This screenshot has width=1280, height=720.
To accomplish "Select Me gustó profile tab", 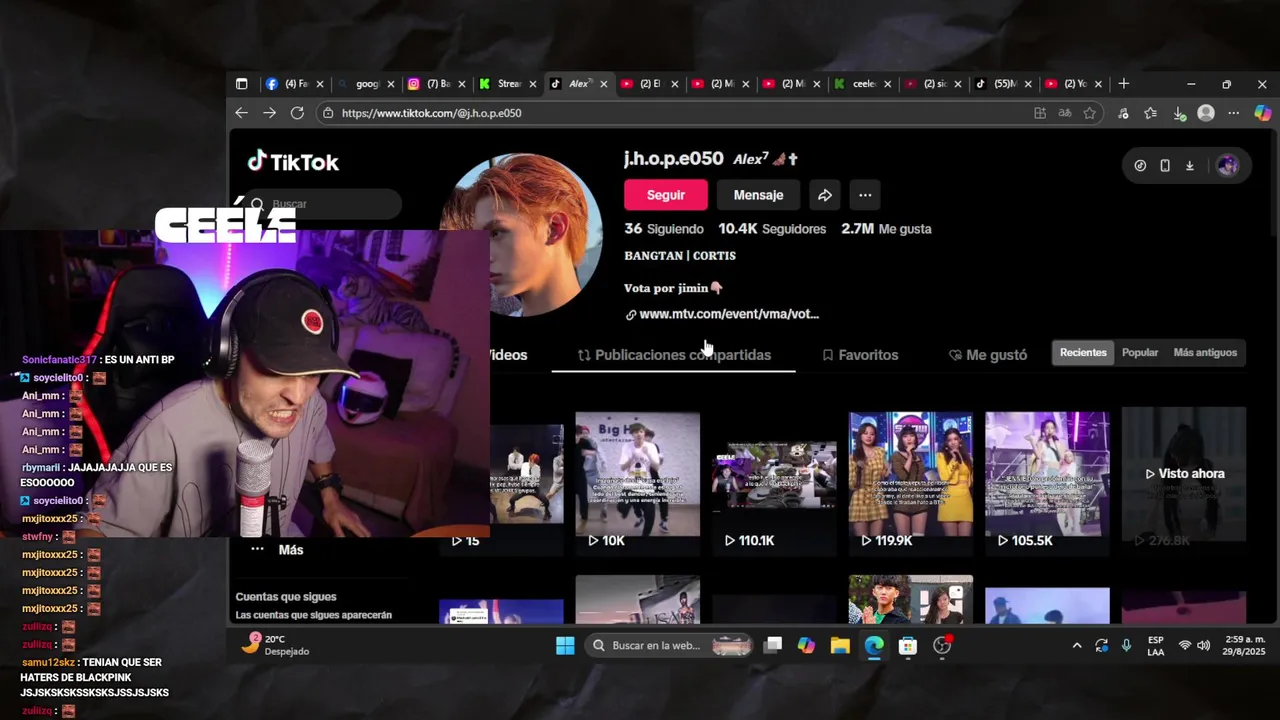I will (988, 355).
